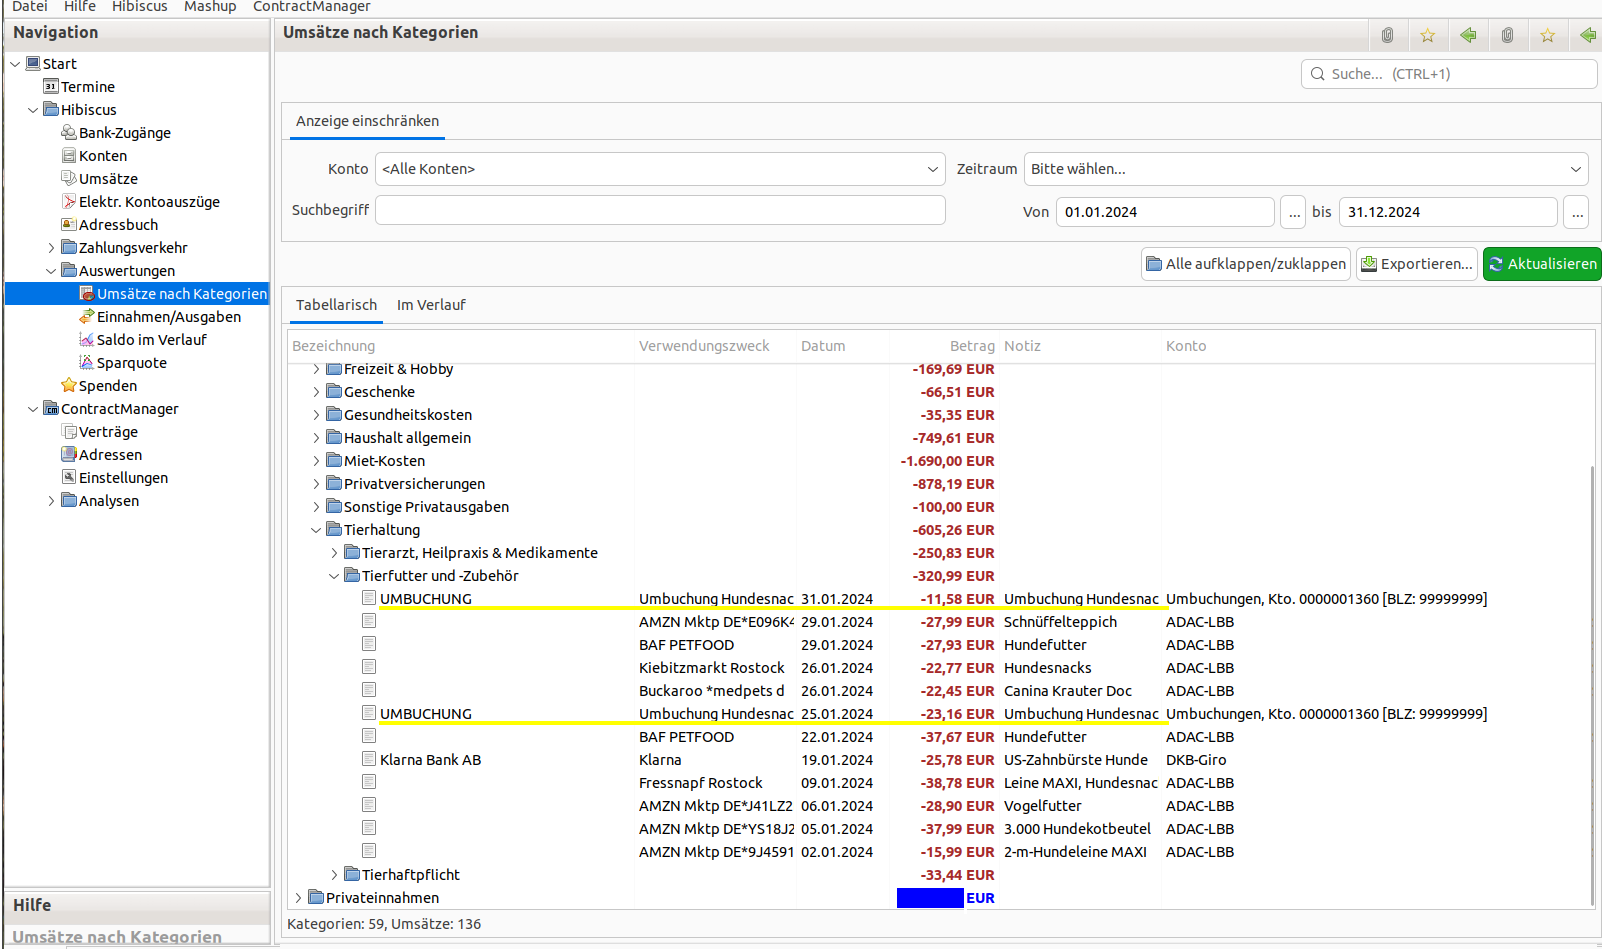
Task: Click the Von date field 01.01.2024
Action: pos(1165,212)
